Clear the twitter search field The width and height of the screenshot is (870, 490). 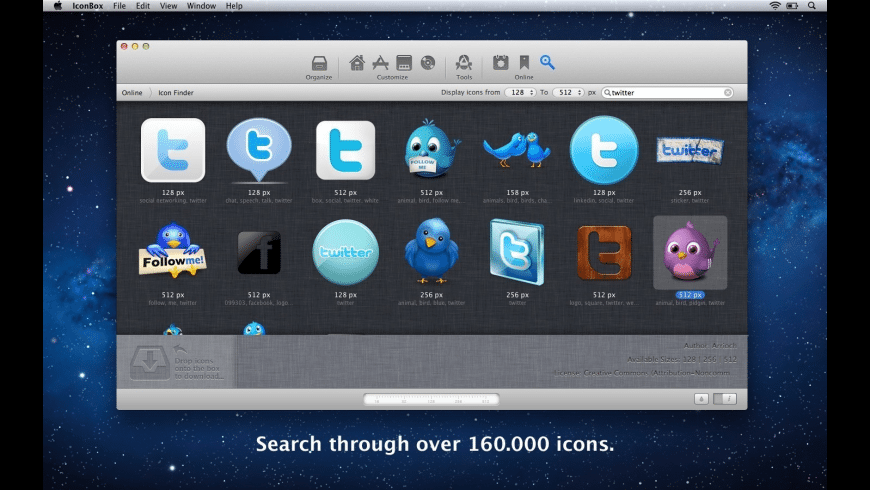tap(727, 93)
